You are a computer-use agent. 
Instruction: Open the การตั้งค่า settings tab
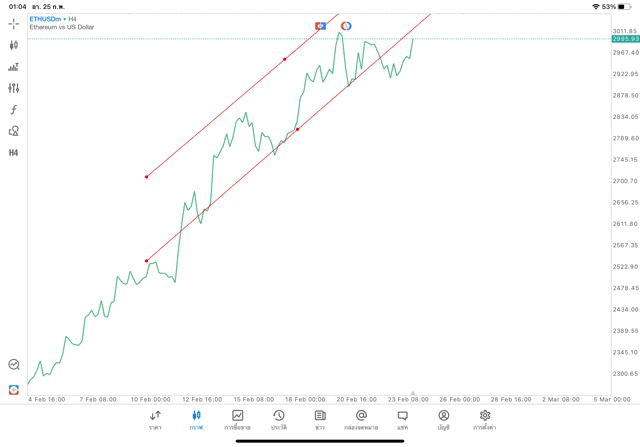pyautogui.click(x=485, y=419)
